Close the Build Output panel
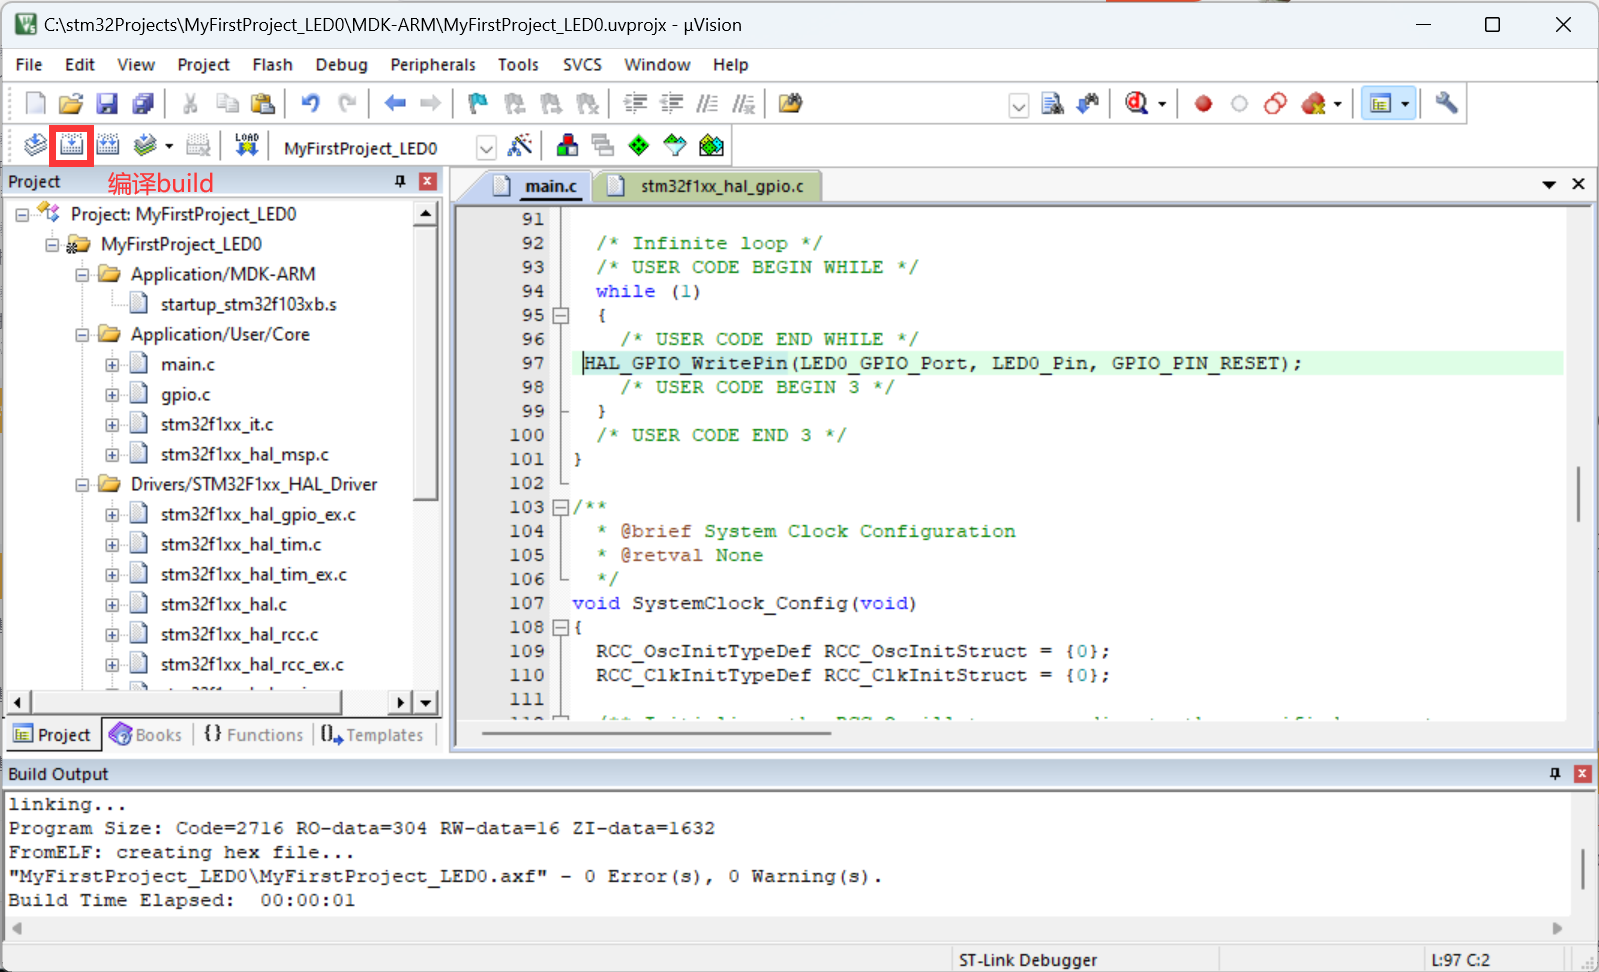Screen dimensions: 1599x972 click(1582, 773)
